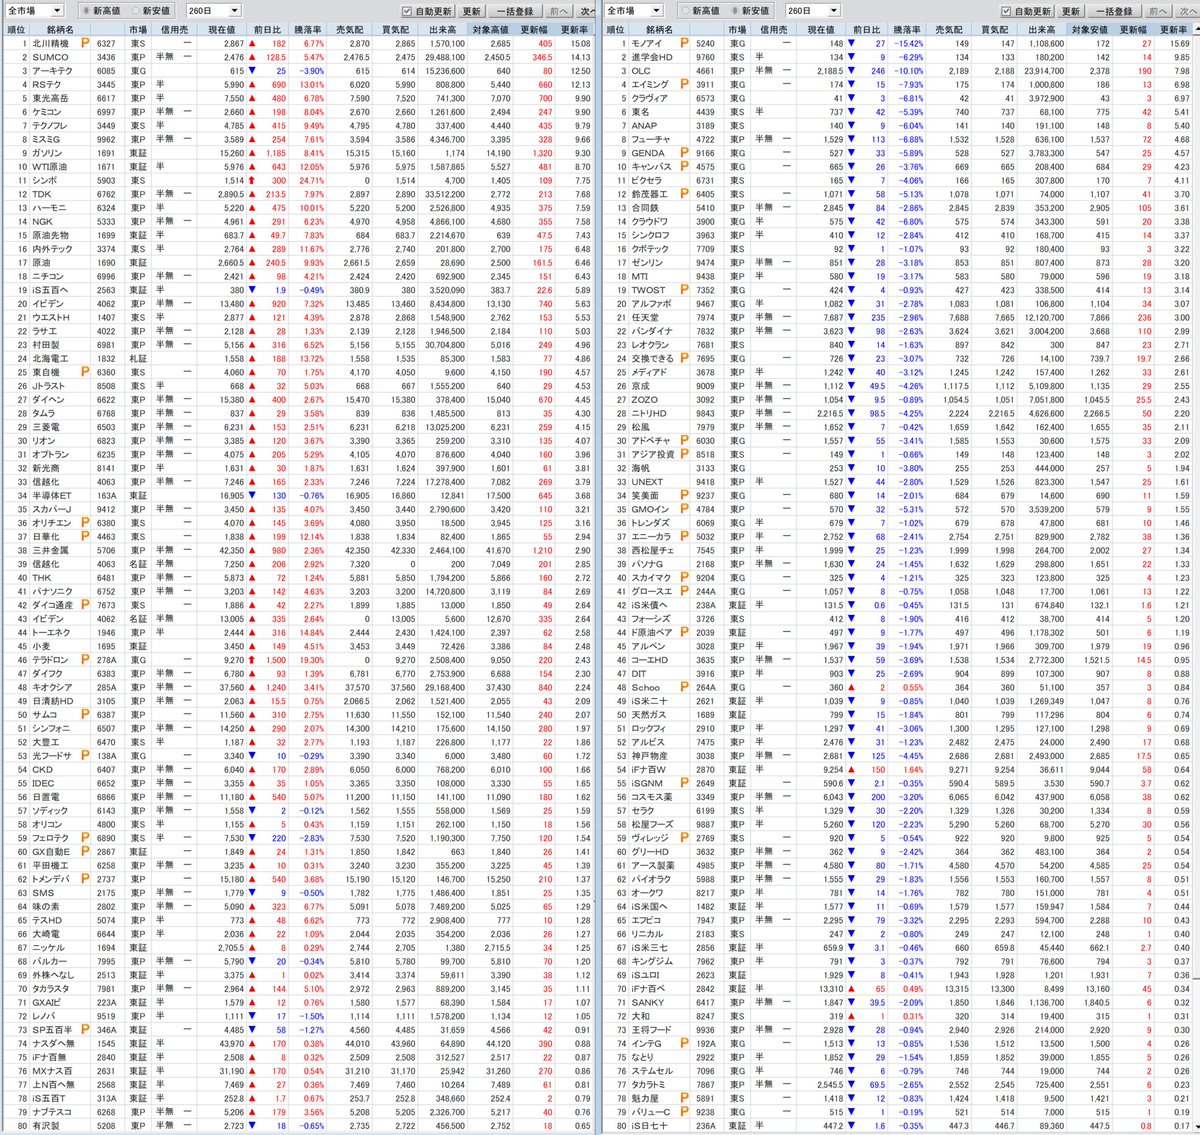Select the TDK row in left panel
The image size is (1200, 1135).
pyautogui.click(x=298, y=194)
